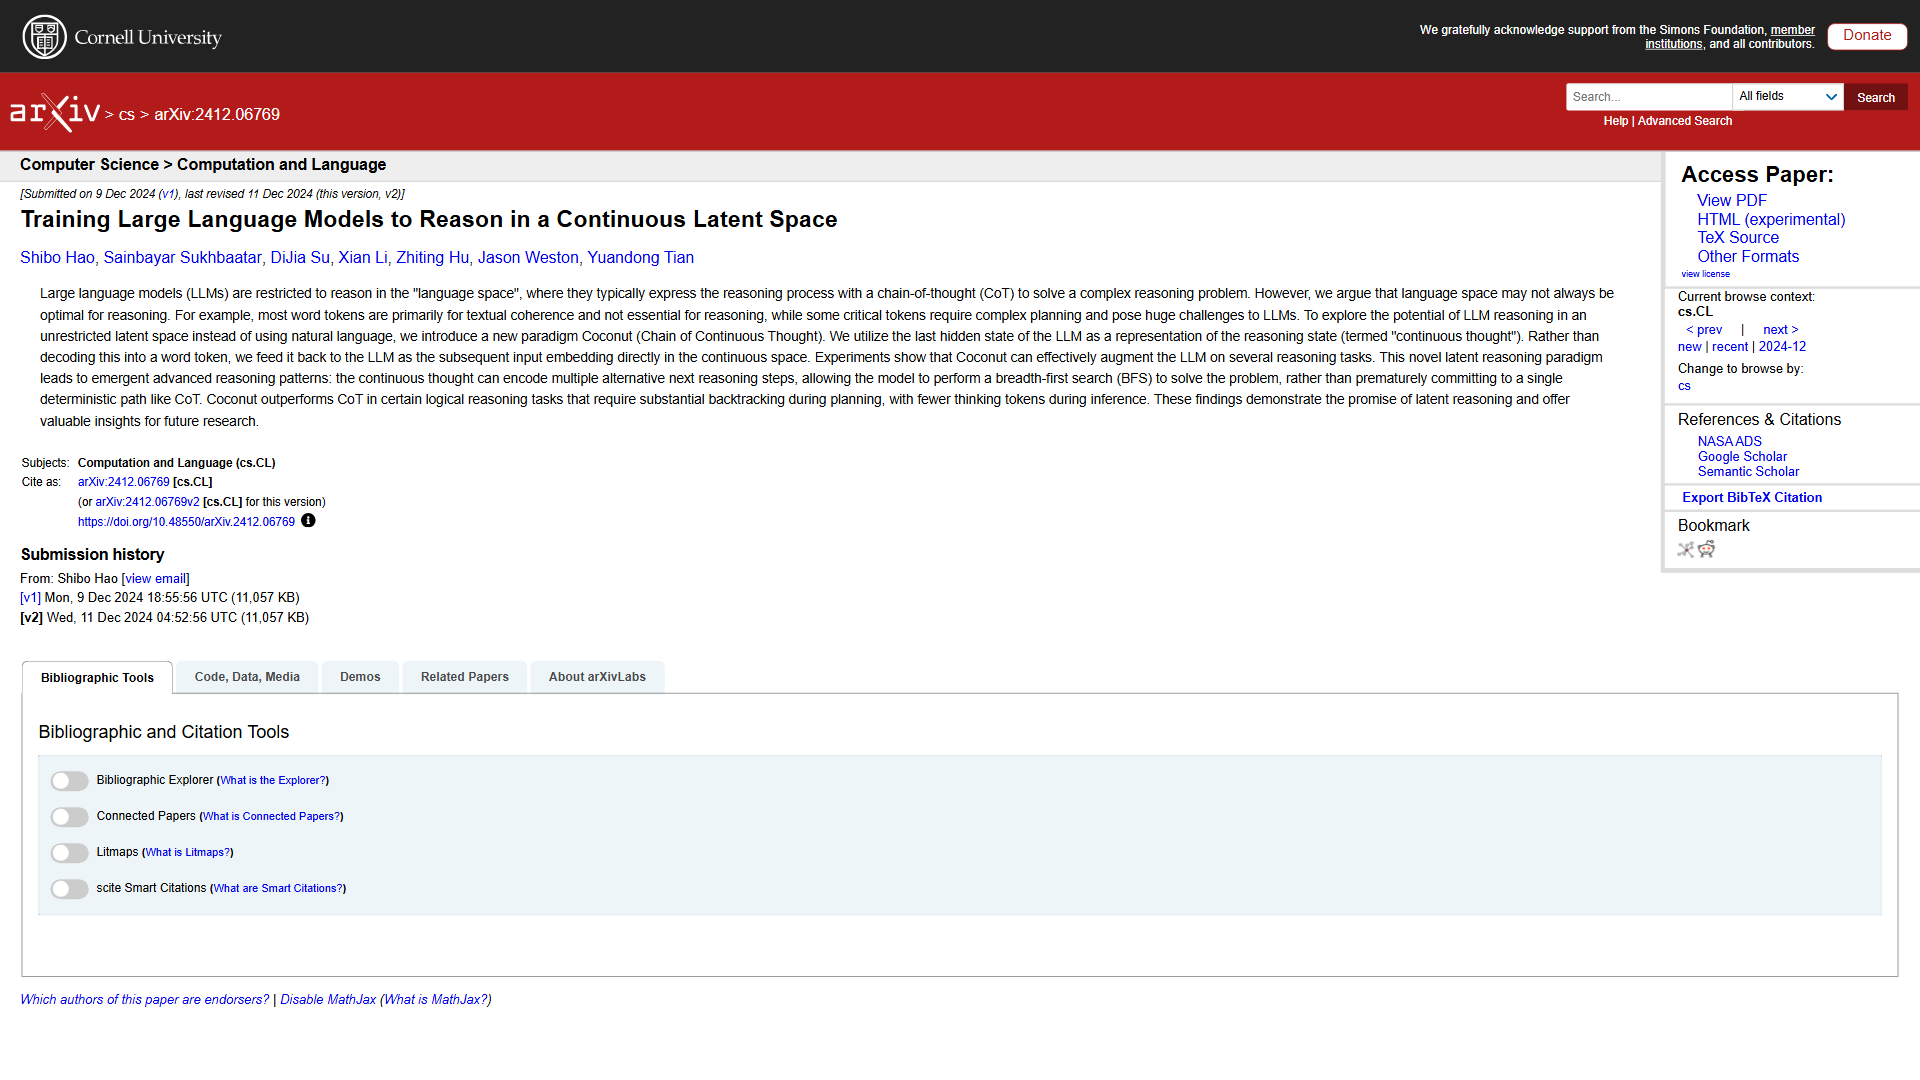Click the BibSonomy bookmark icon
Viewport: 1920px width, 1080px height.
[x=1686, y=549]
